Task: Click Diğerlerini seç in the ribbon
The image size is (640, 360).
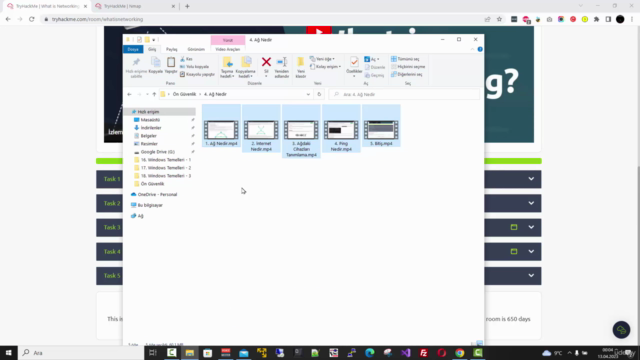Action: (407, 74)
